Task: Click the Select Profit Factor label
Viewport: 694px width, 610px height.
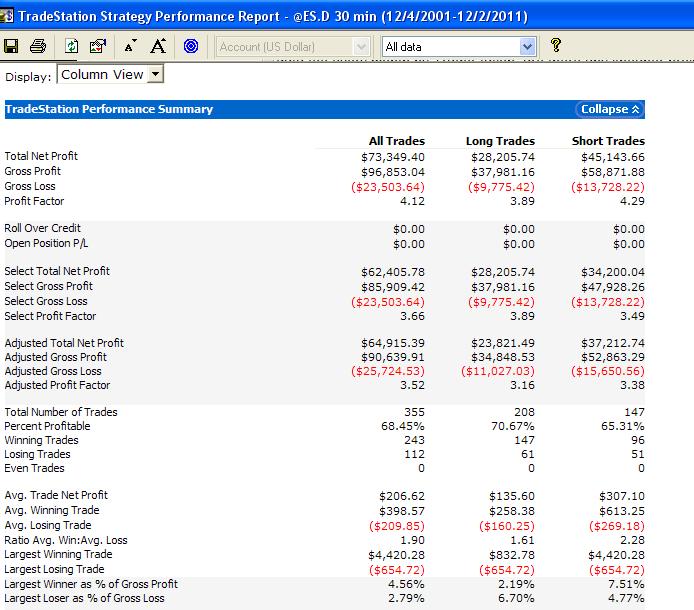Action: coord(50,317)
